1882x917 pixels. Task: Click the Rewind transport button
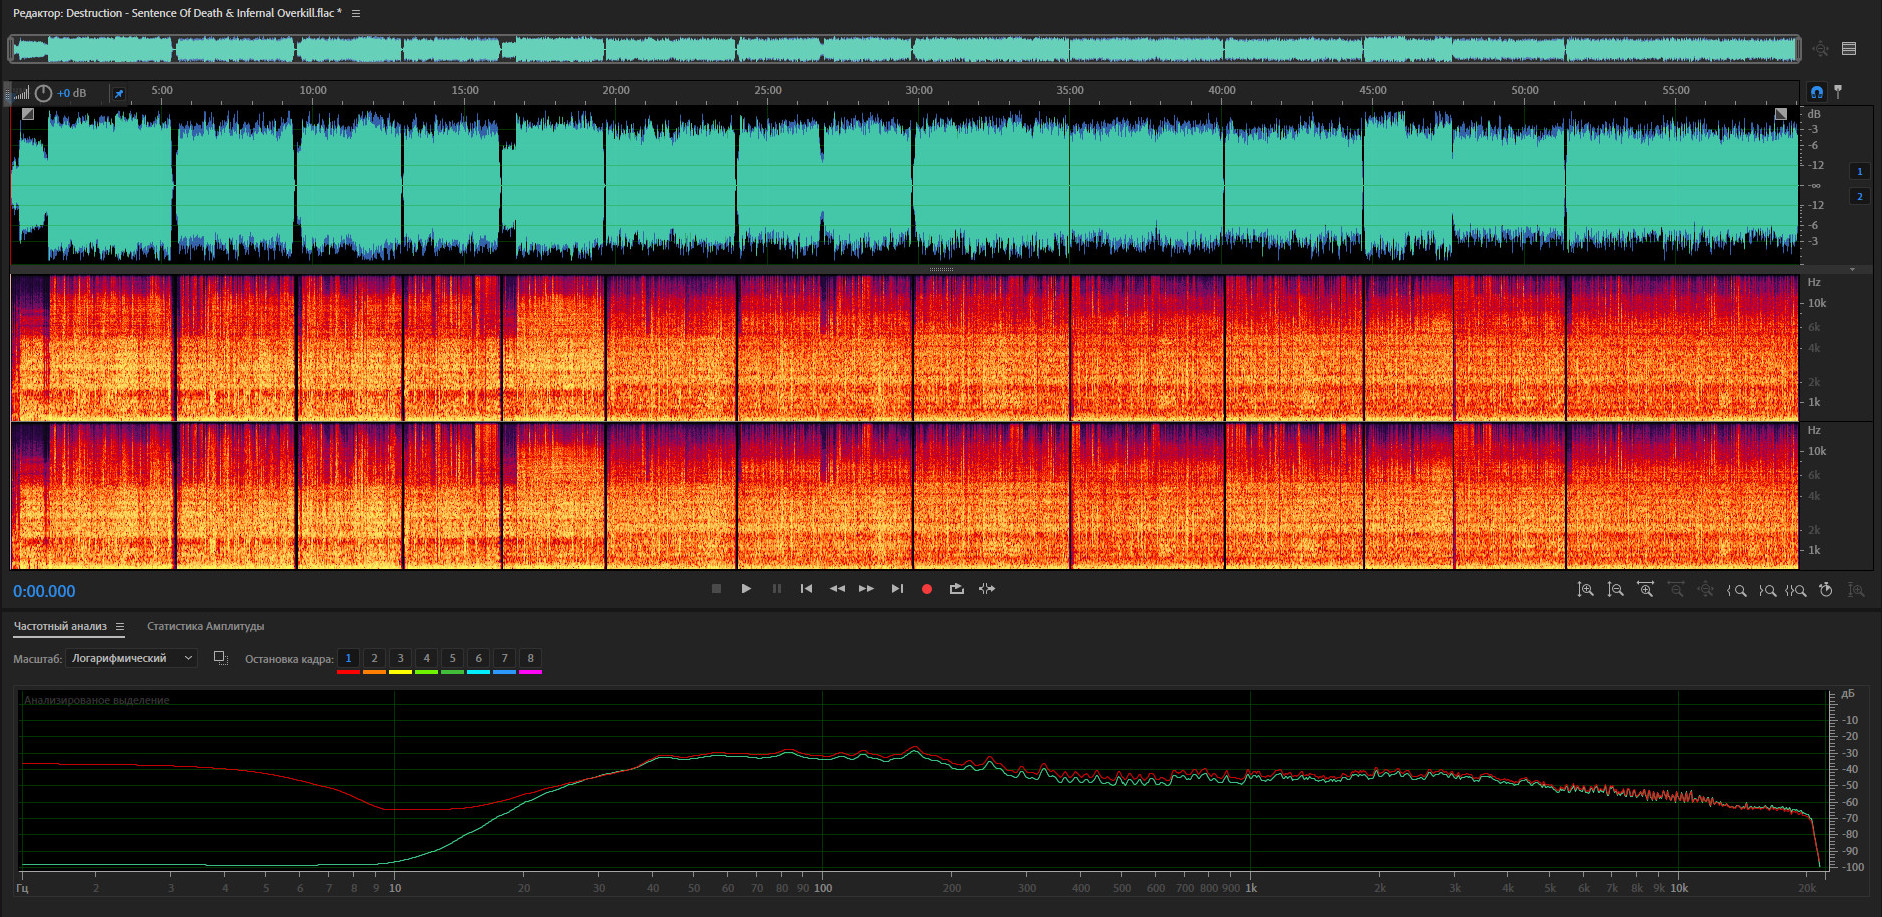837,589
